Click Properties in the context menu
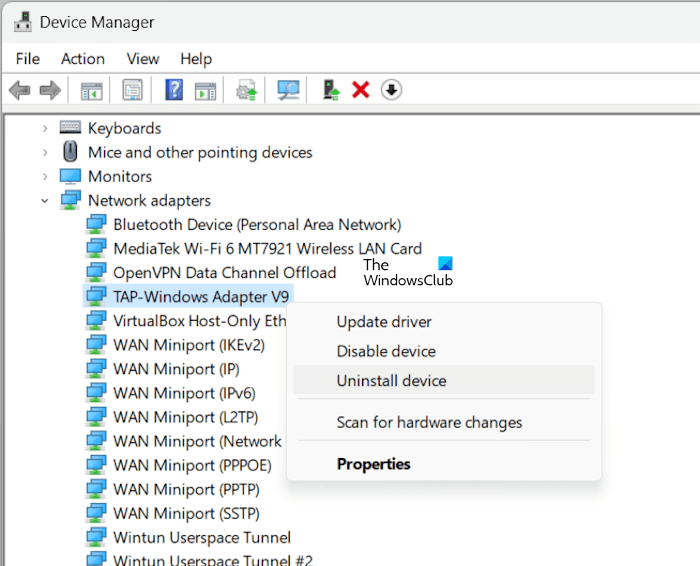 point(373,464)
